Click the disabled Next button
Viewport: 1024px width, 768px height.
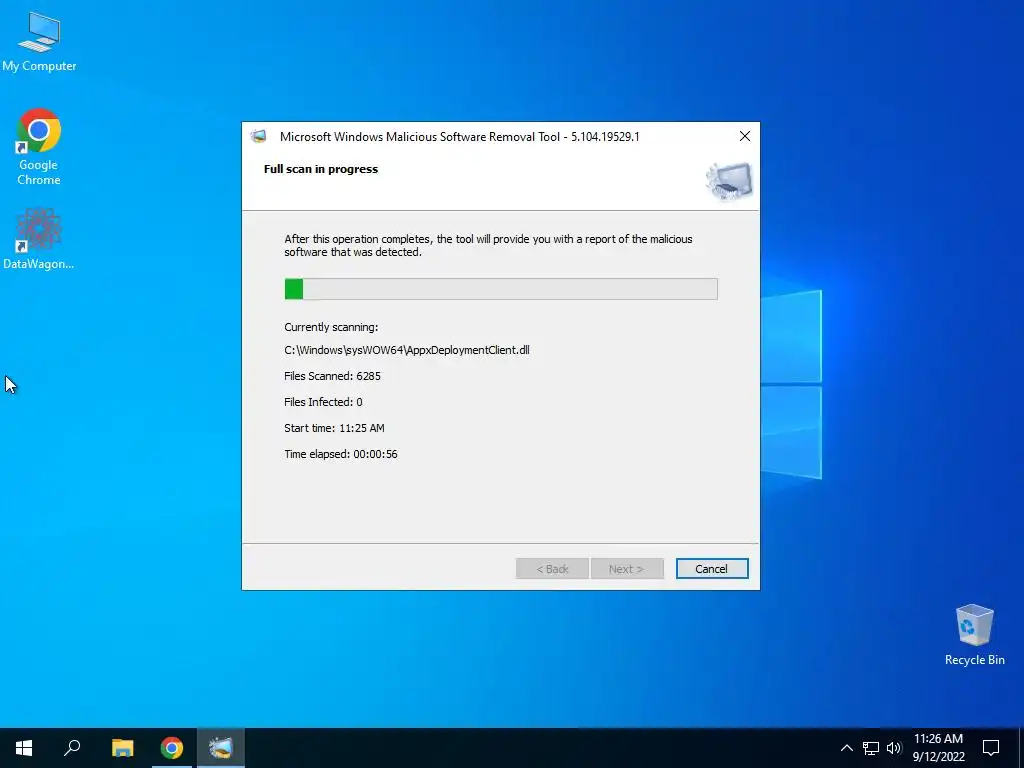click(627, 569)
